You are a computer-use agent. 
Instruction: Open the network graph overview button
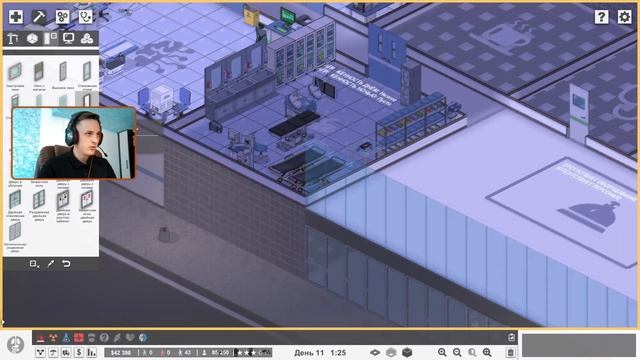tap(40, 352)
